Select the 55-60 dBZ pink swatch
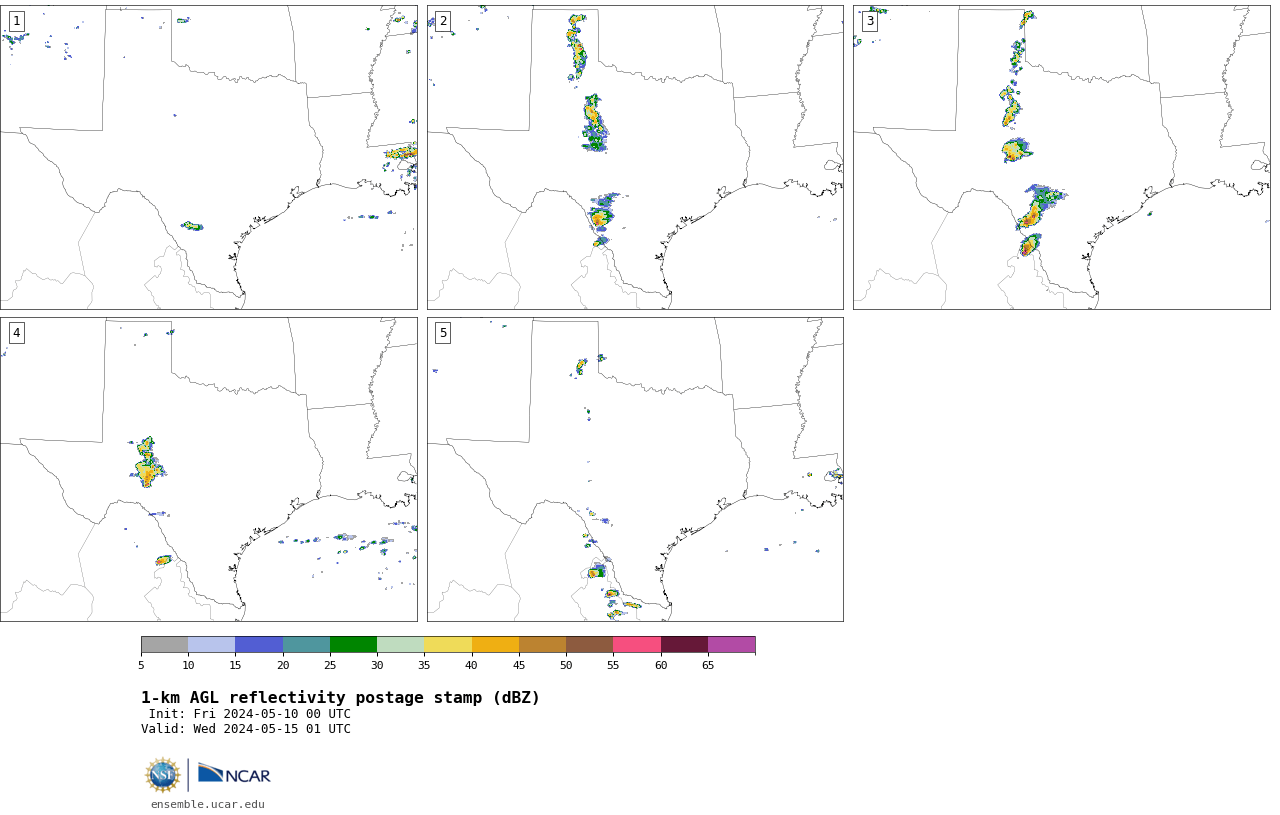 coord(637,644)
